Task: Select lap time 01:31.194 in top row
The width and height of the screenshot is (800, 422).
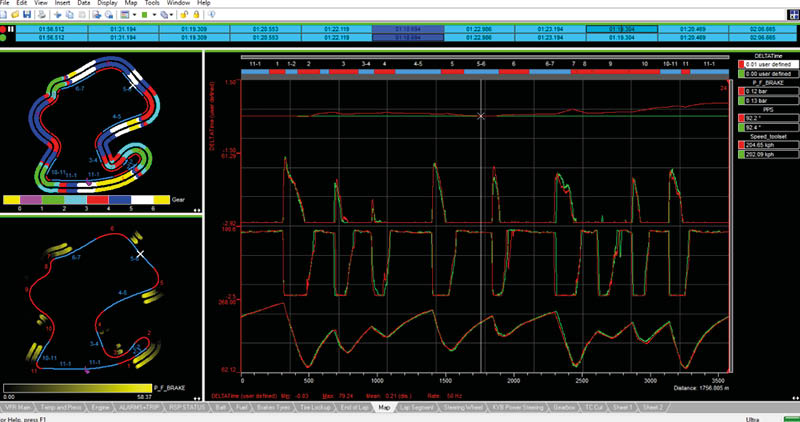Action: pyautogui.click(x=123, y=29)
